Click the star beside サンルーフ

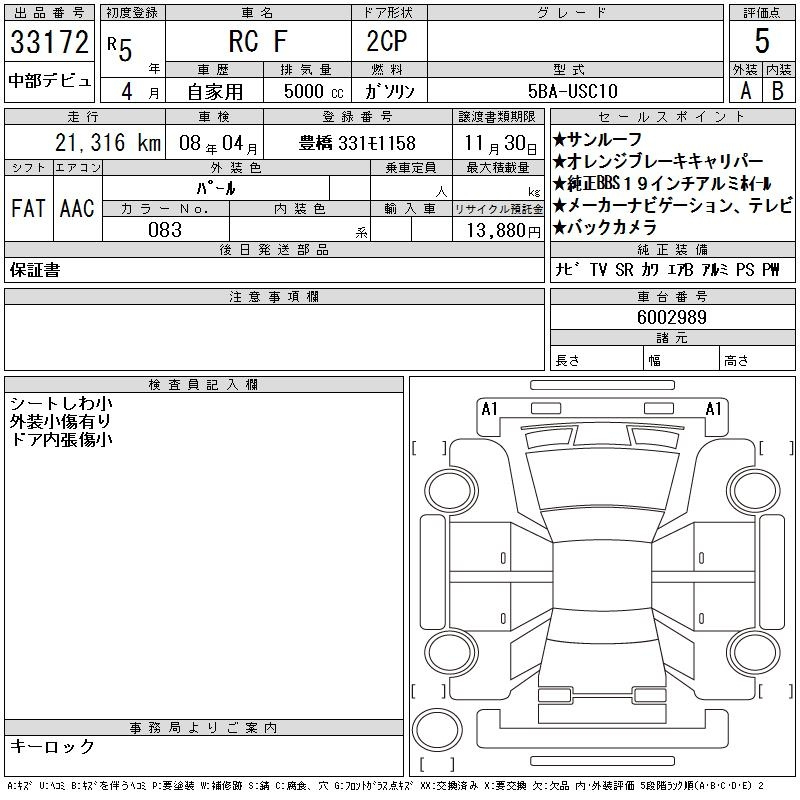[559, 140]
